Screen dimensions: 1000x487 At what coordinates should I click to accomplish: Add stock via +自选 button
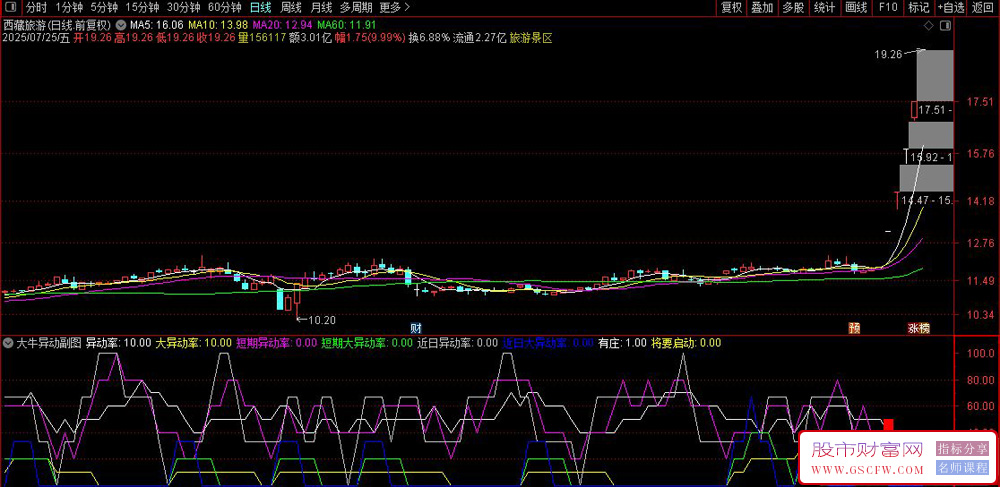951,8
